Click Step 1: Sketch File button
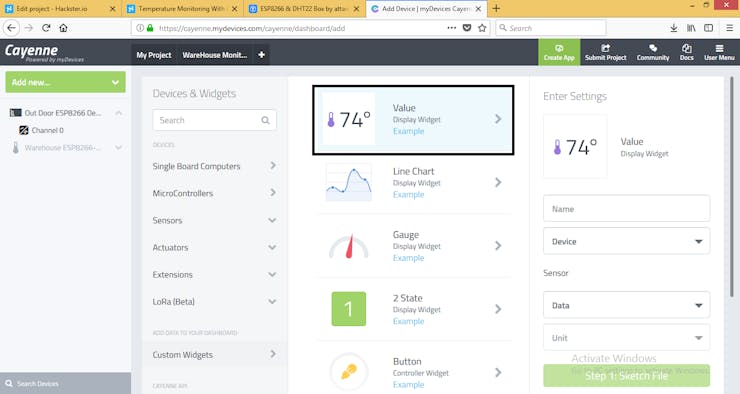The image size is (740, 394). (x=626, y=376)
